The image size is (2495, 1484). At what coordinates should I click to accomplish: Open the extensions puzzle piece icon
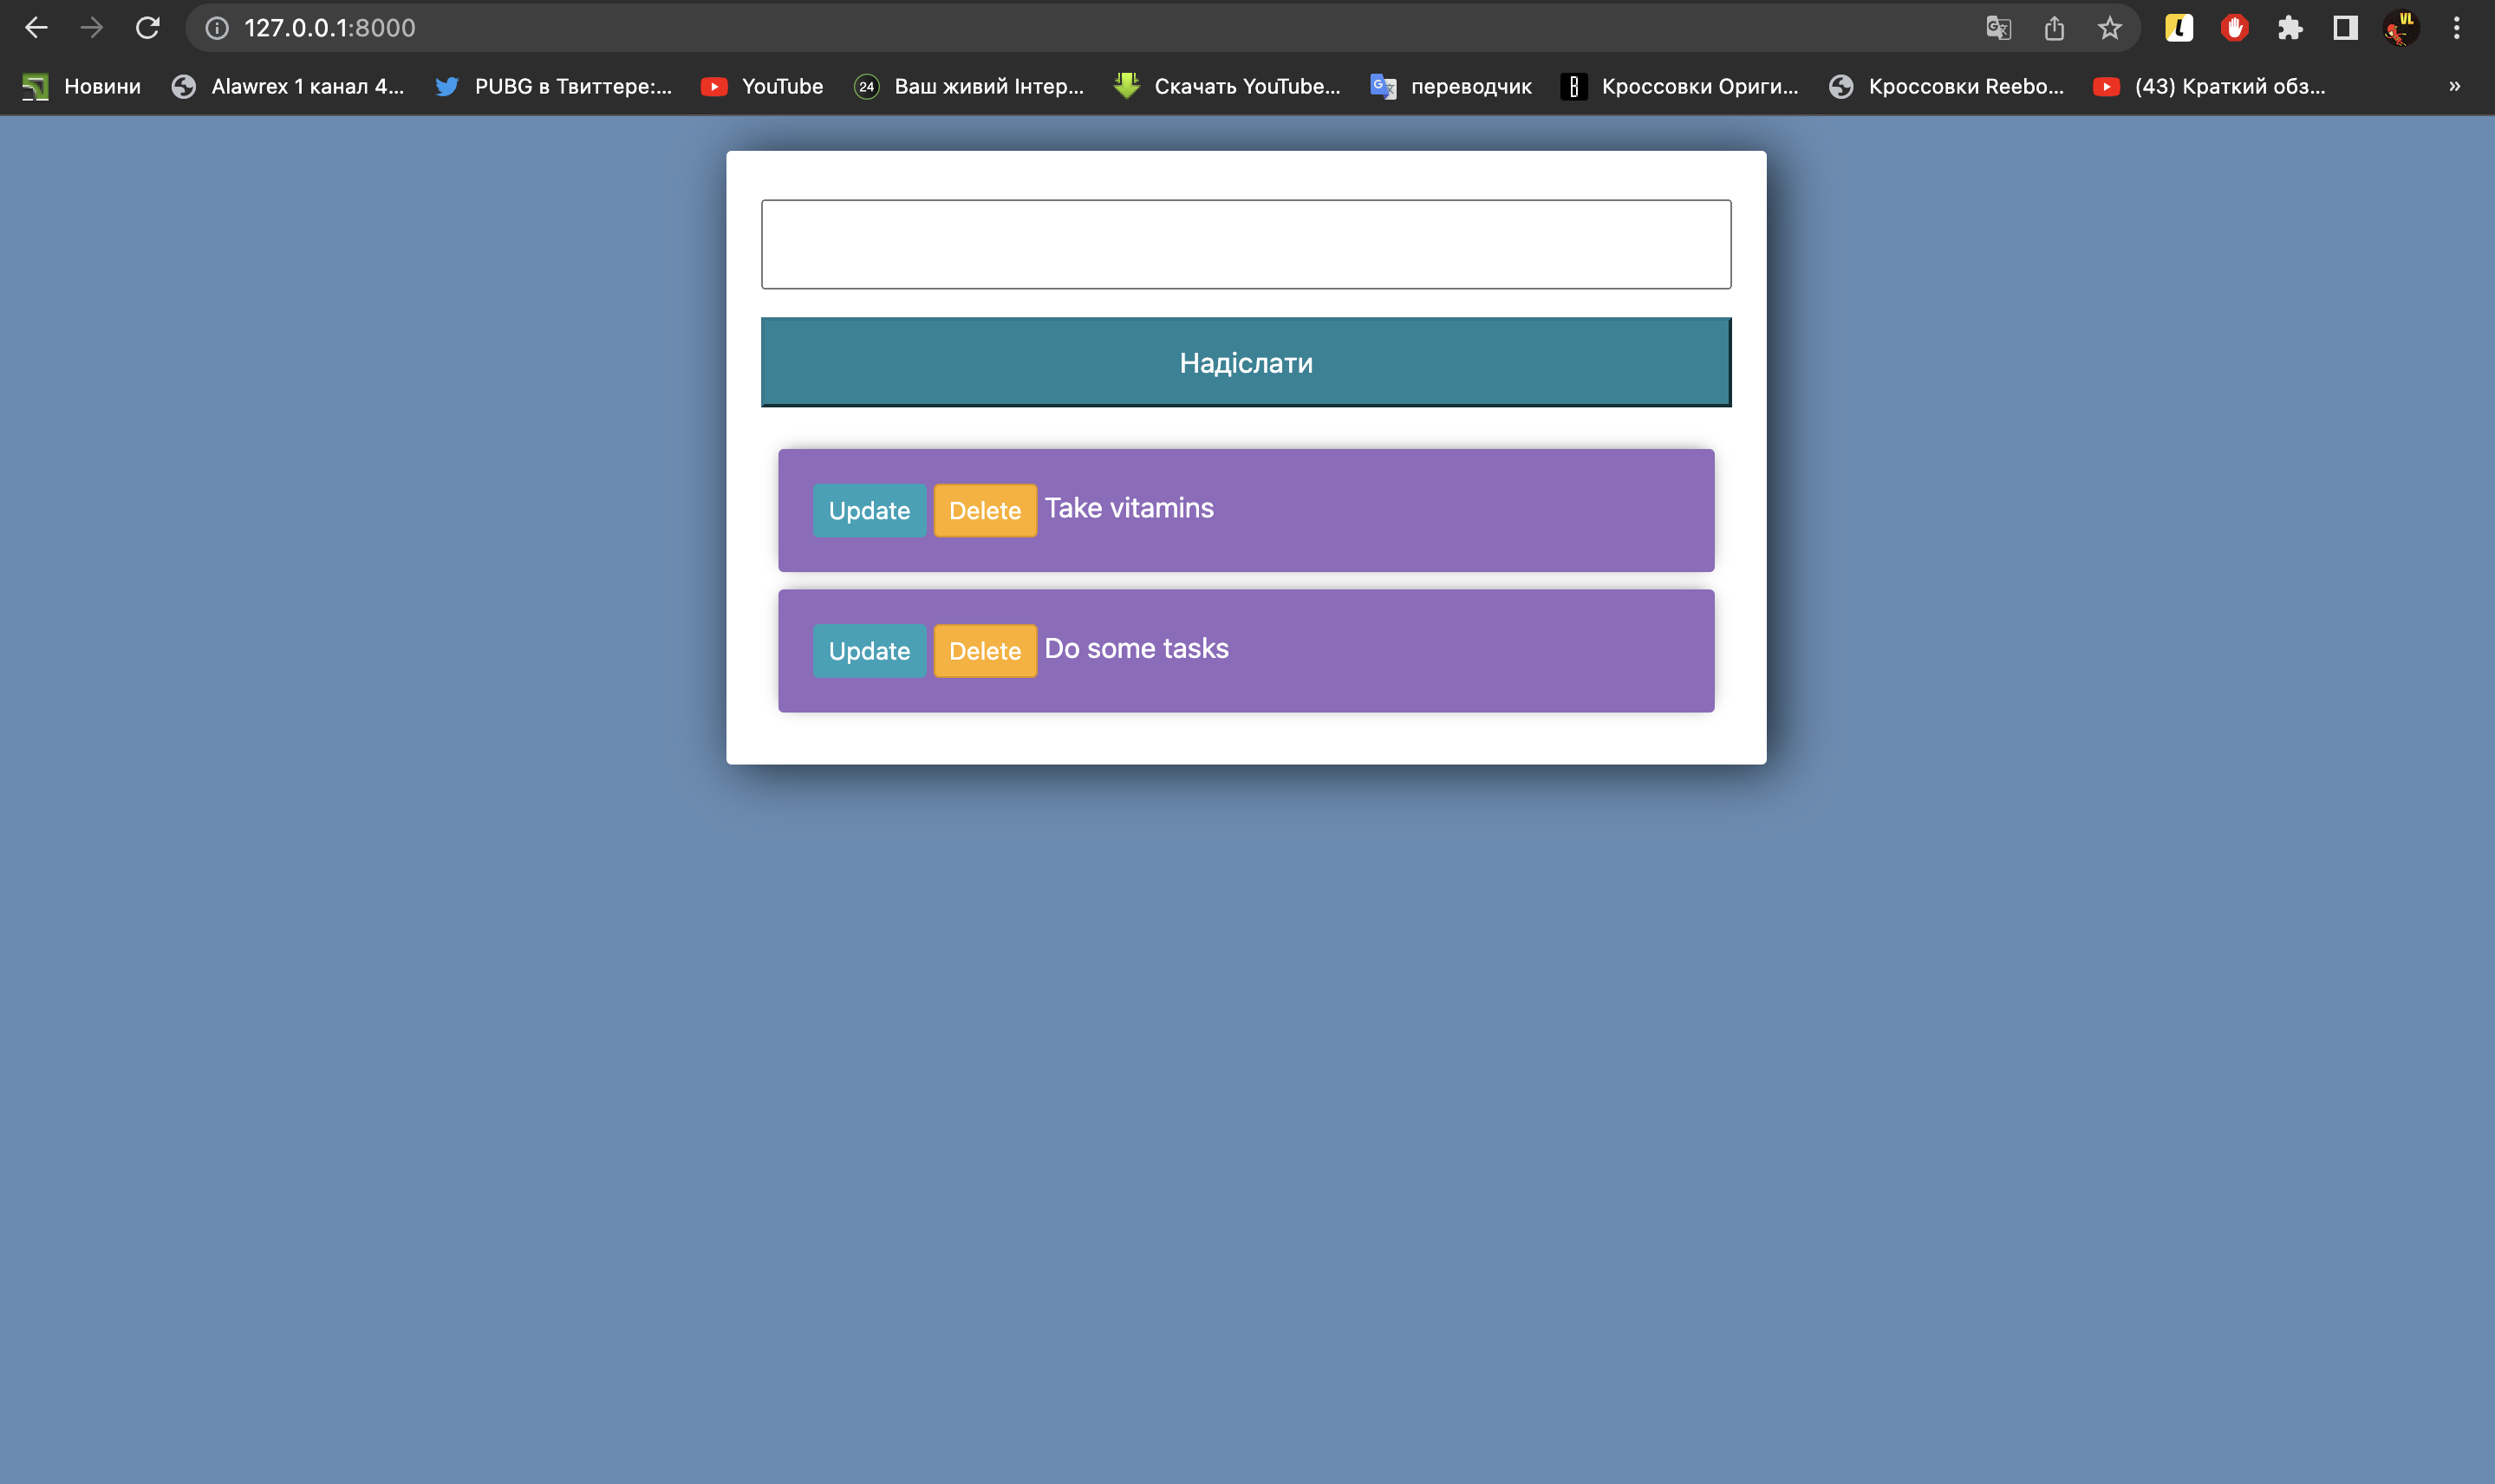pos(2289,27)
